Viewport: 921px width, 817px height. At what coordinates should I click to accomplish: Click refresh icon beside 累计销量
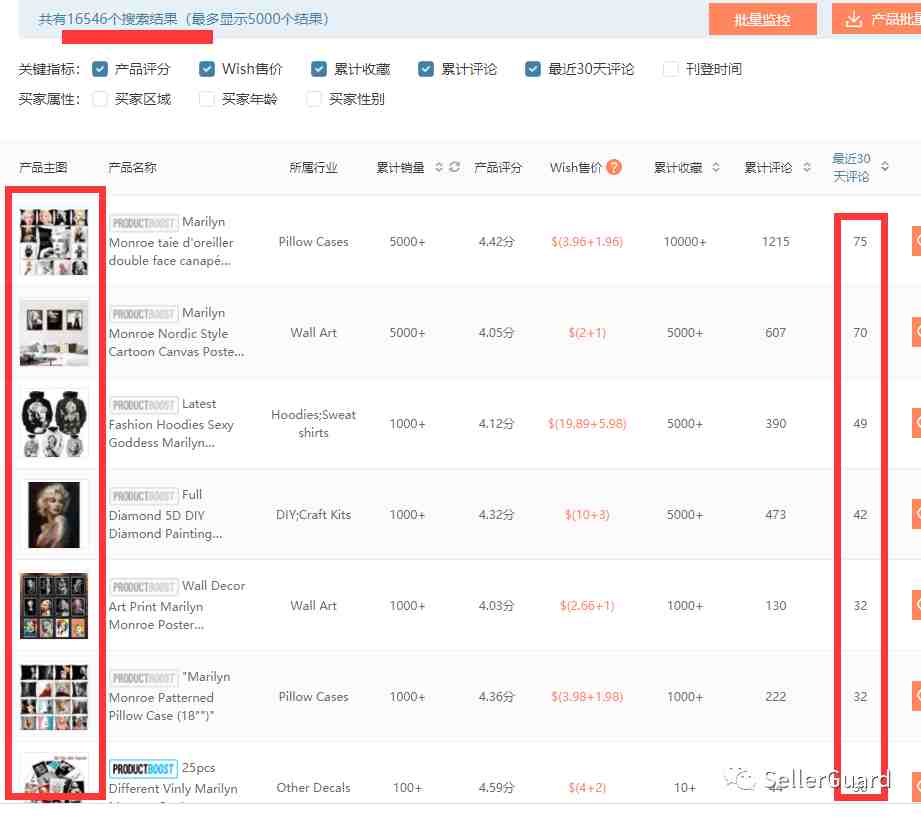[455, 167]
